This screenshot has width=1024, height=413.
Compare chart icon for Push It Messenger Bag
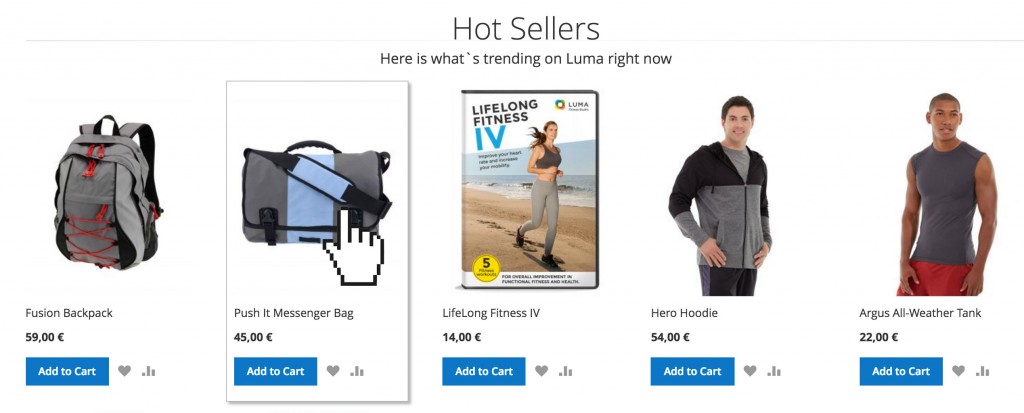click(x=357, y=371)
